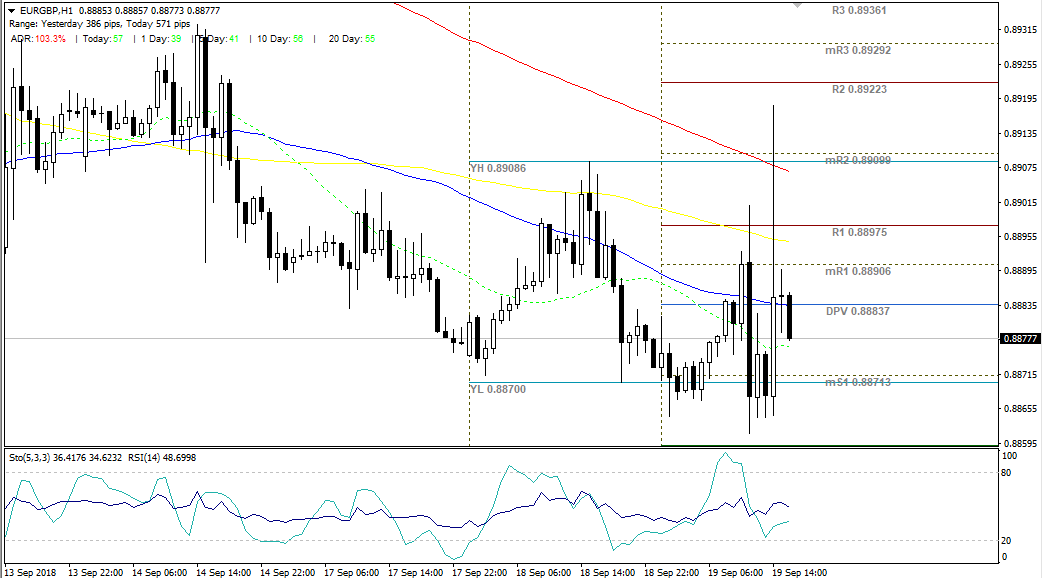Viewport: 1042px width, 578px height.
Task: Click the 0.89255 price scale value
Action: (1021, 64)
